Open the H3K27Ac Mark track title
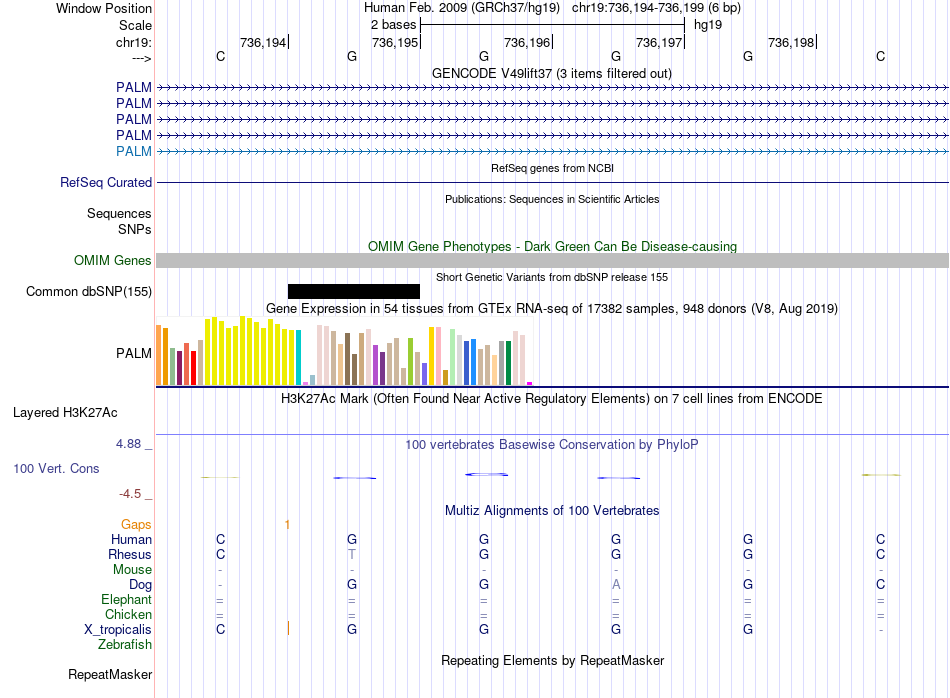Viewport: 950px width, 698px height. tap(552, 399)
